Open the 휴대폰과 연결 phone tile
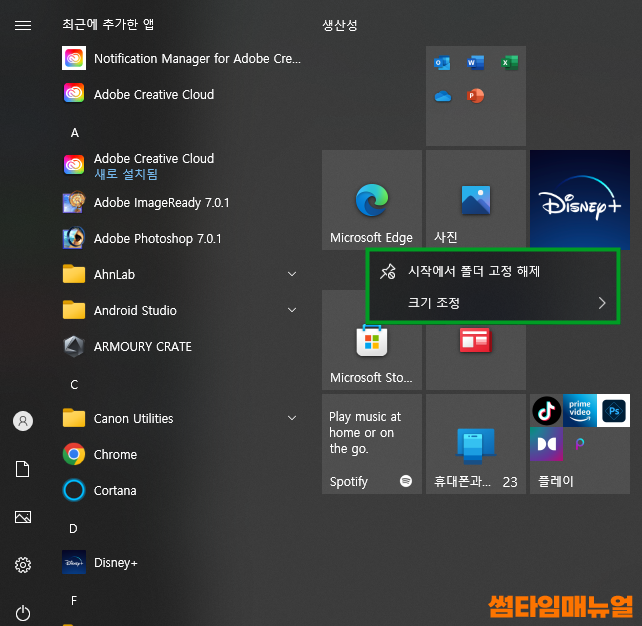The height and width of the screenshot is (626, 642). [476, 444]
